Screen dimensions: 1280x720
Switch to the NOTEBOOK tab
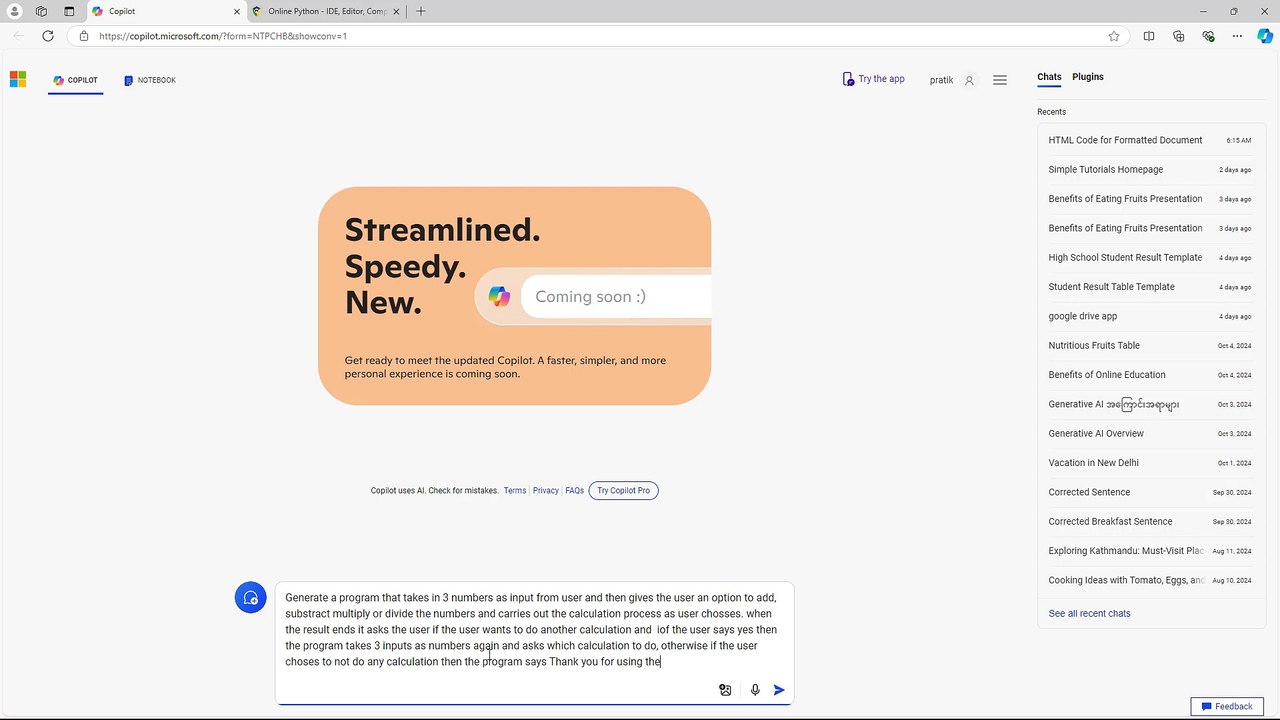pyautogui.click(x=150, y=80)
